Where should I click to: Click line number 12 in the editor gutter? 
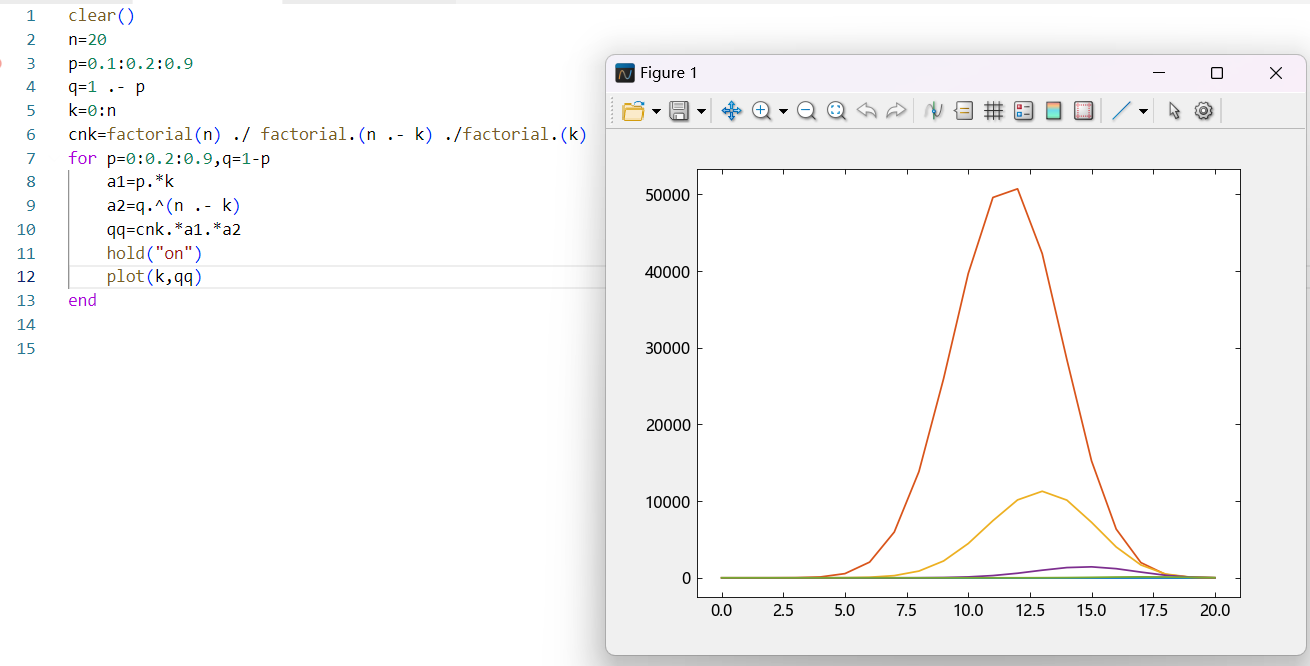[x=26, y=277]
